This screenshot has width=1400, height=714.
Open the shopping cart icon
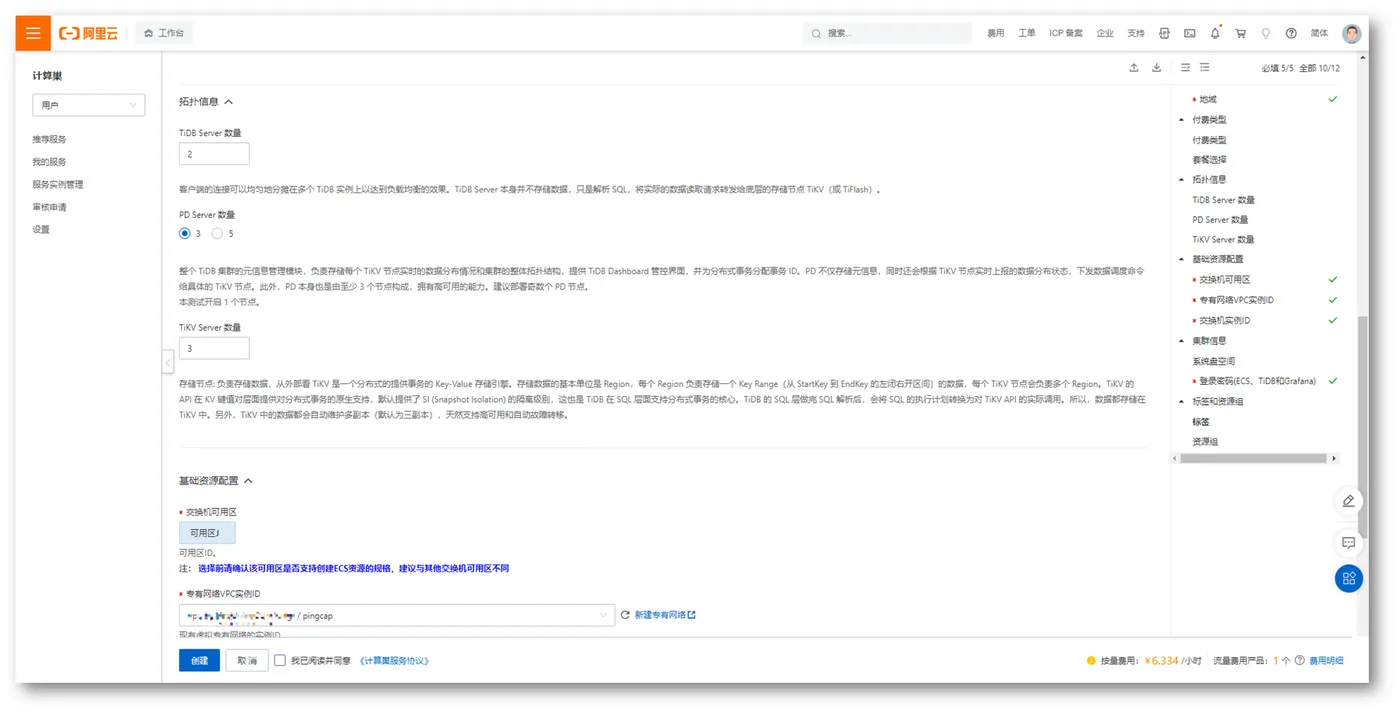pyautogui.click(x=1241, y=33)
